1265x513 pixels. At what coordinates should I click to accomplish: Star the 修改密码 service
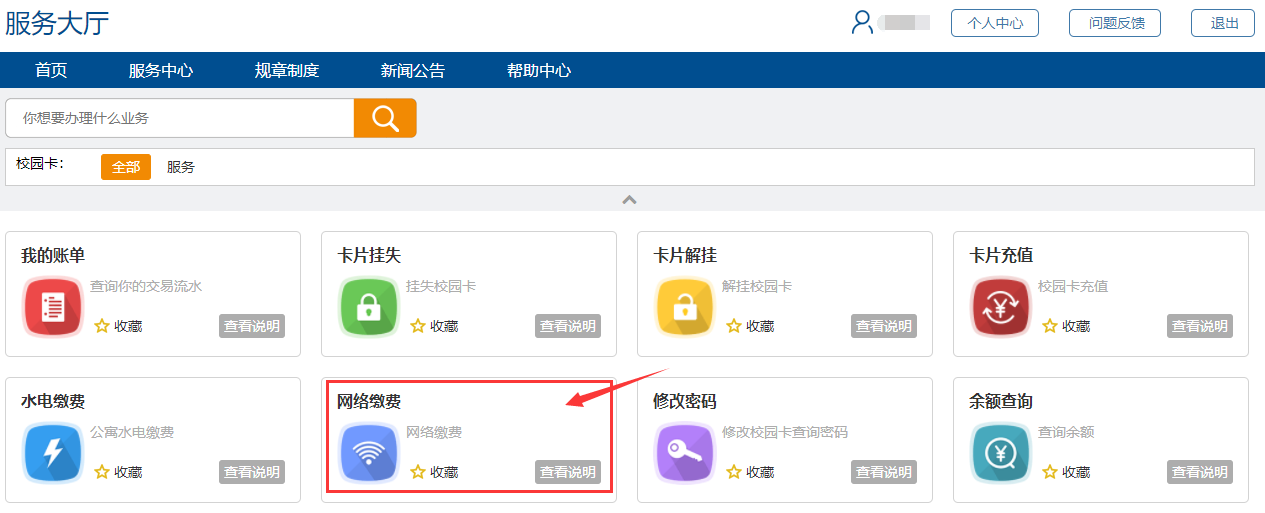(x=733, y=472)
